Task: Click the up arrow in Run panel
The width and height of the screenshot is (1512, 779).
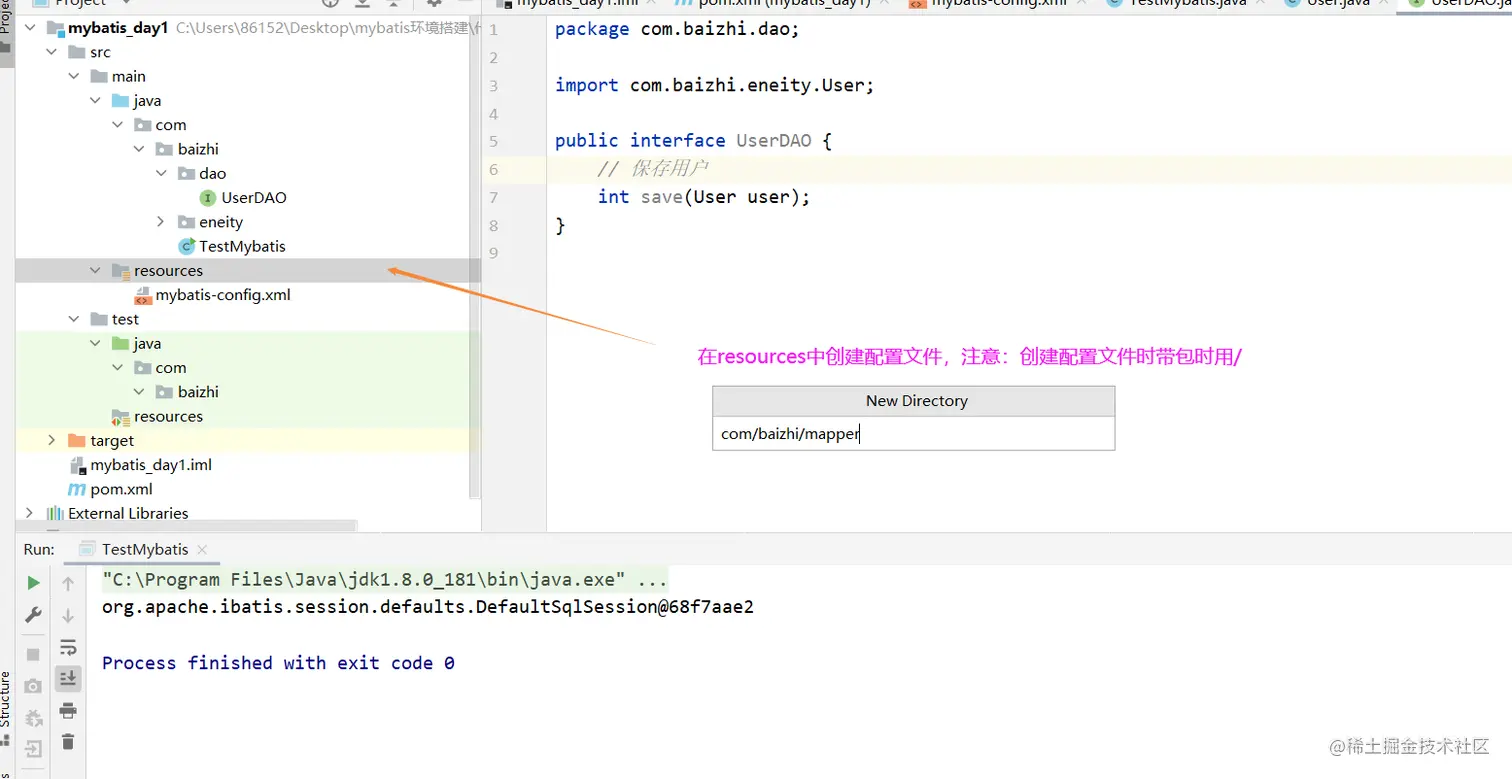Action: point(68,583)
